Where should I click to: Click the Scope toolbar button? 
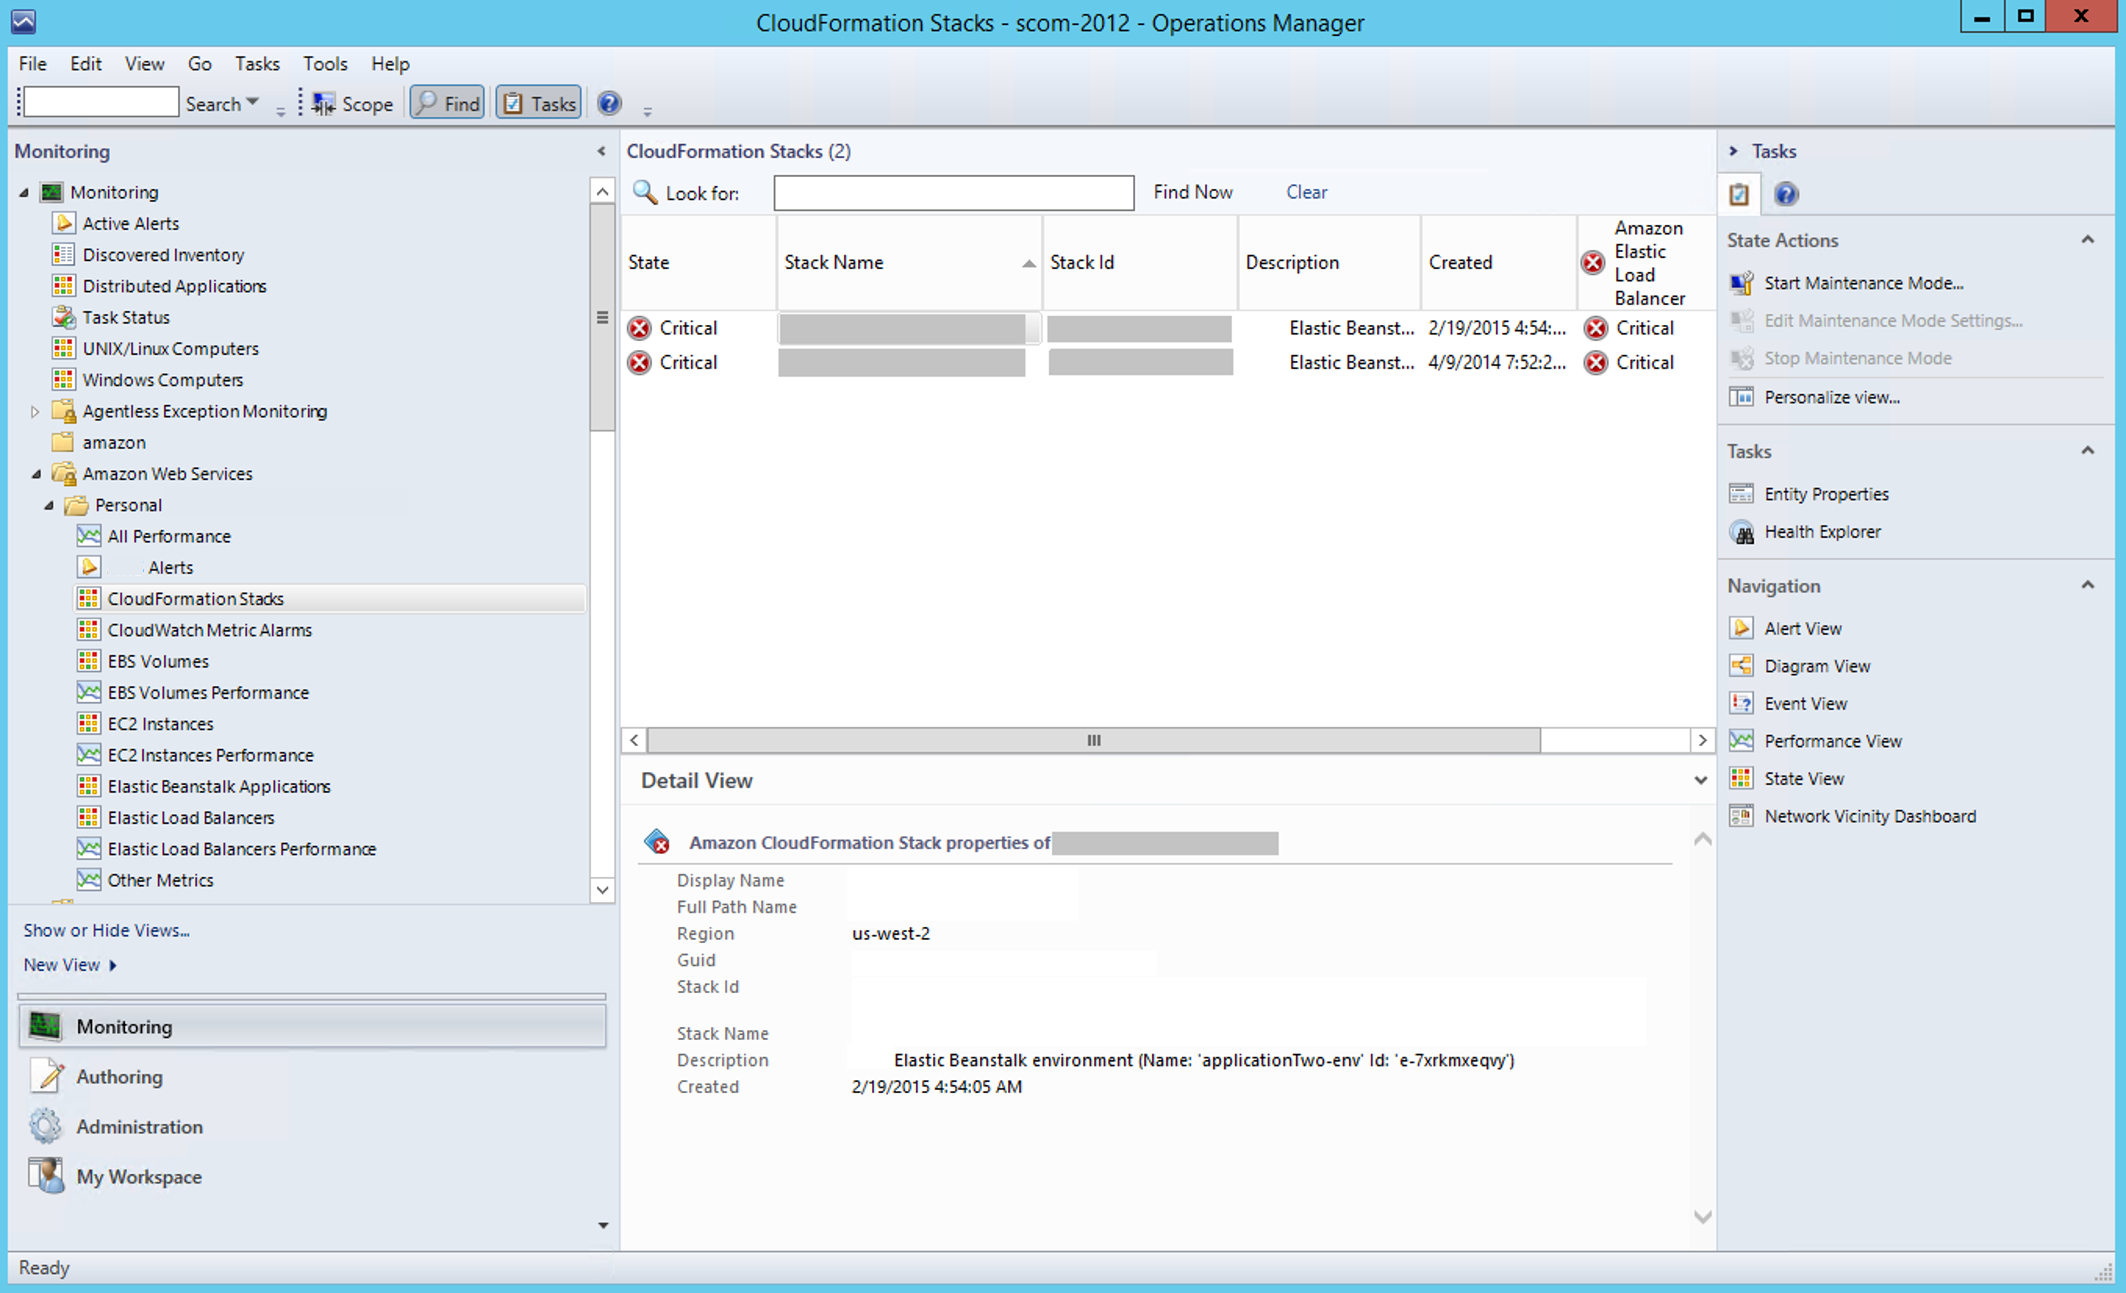[x=353, y=103]
